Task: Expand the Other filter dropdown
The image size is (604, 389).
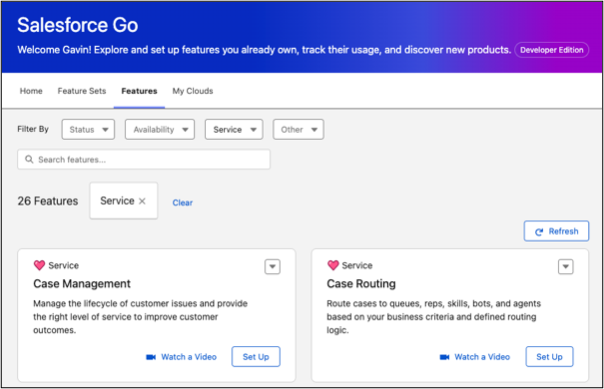Action: pyautogui.click(x=299, y=129)
